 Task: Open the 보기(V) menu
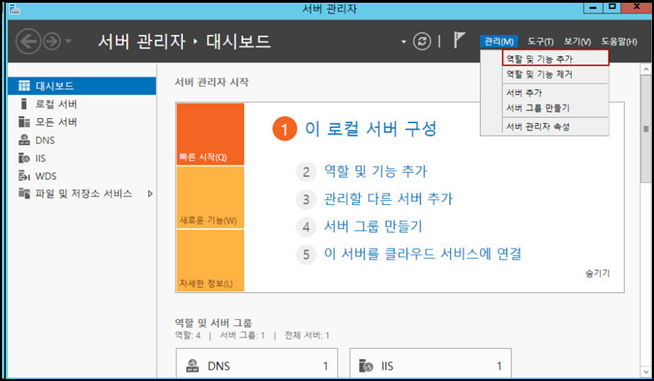tap(577, 42)
